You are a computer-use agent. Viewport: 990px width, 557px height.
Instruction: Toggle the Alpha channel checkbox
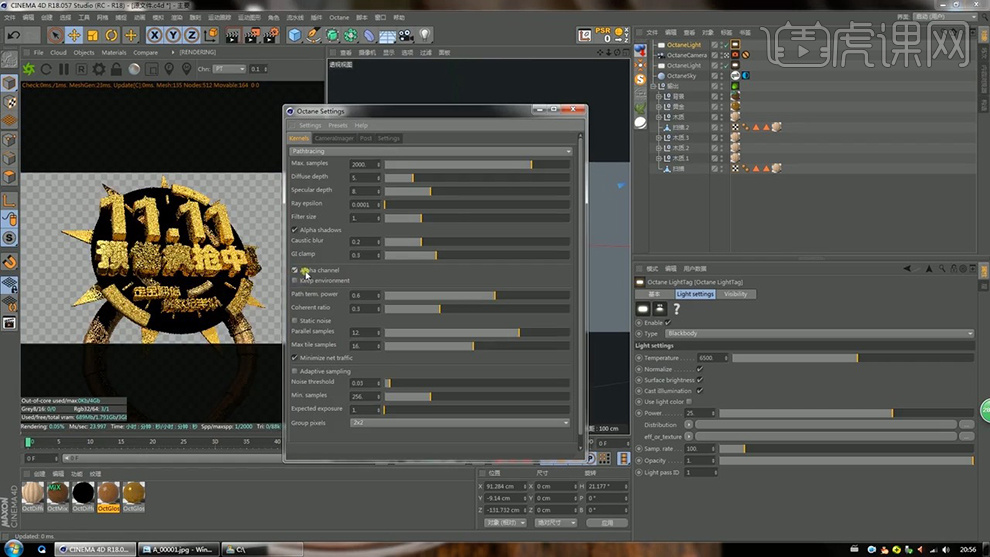tap(294, 270)
